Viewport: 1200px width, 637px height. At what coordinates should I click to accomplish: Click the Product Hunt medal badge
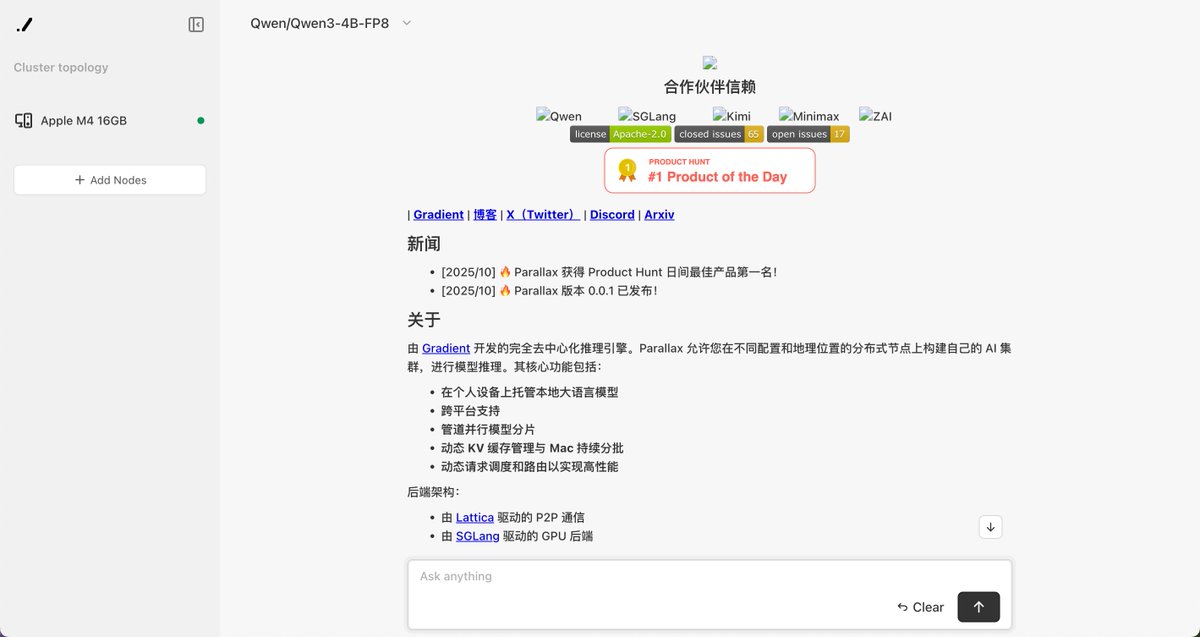tap(628, 170)
